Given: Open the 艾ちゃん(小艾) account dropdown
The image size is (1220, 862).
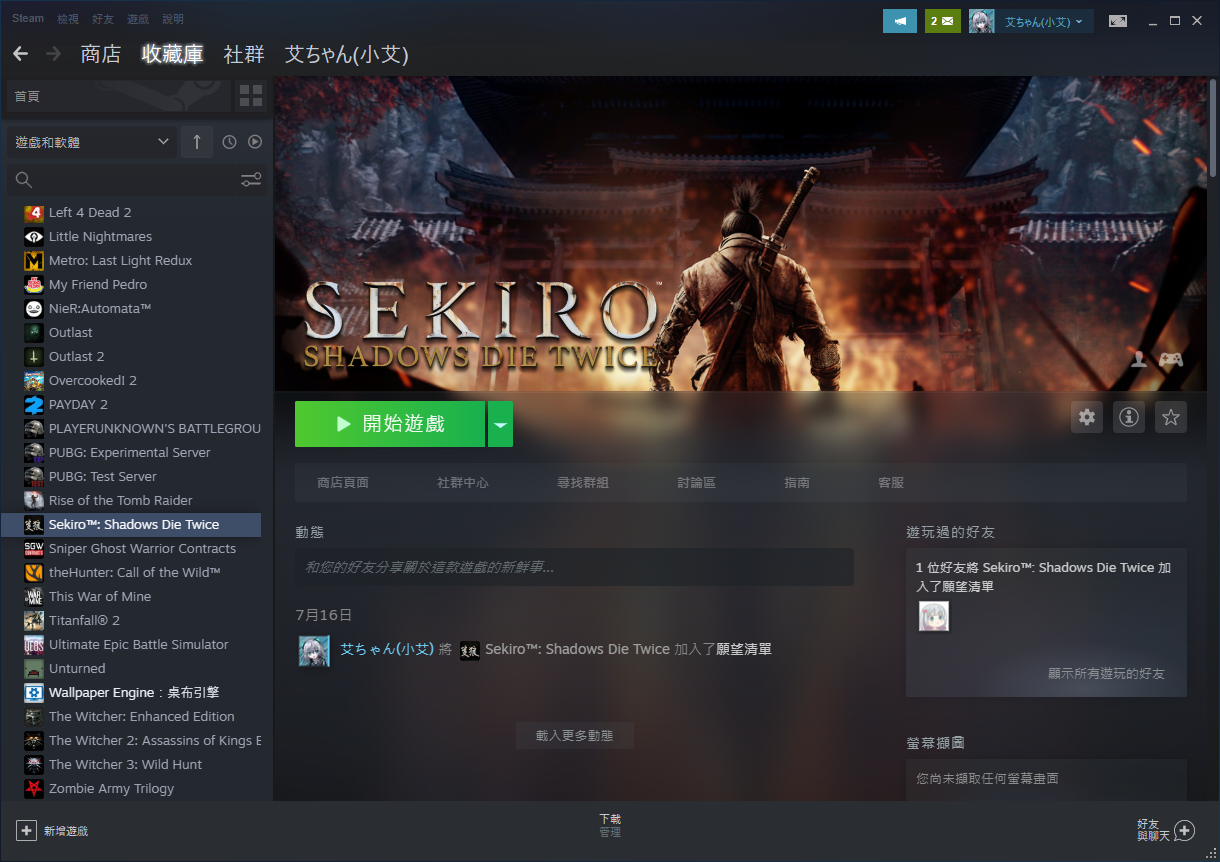Looking at the screenshot, I should (1045, 21).
